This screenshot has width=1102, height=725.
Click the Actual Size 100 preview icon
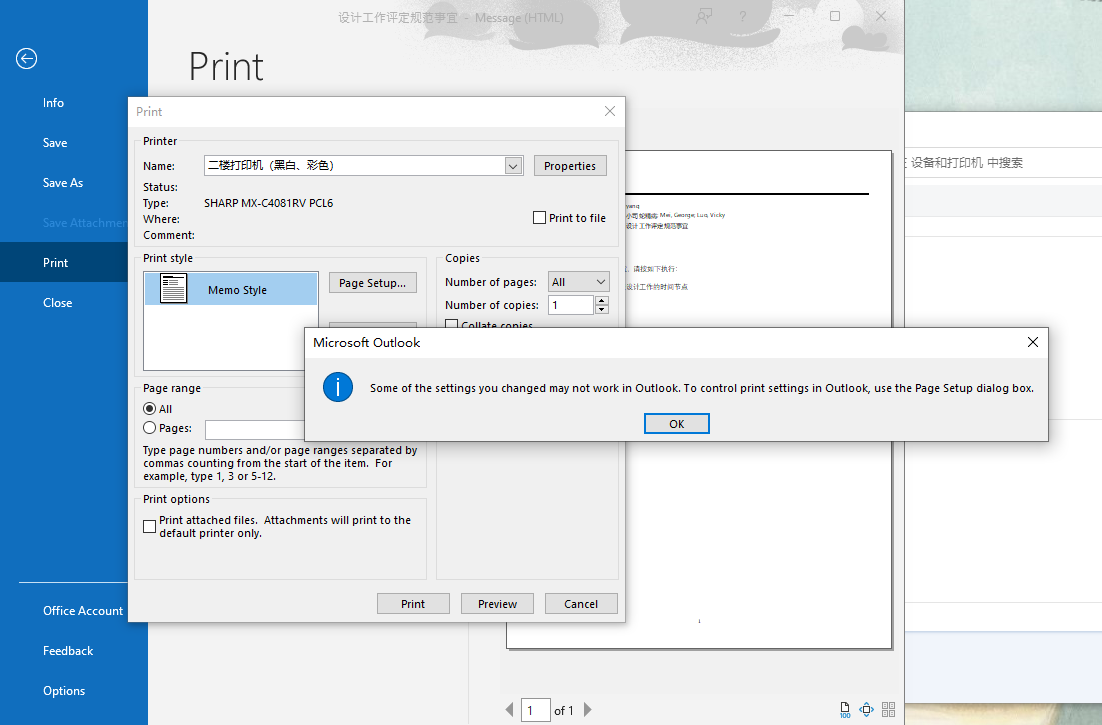845,710
